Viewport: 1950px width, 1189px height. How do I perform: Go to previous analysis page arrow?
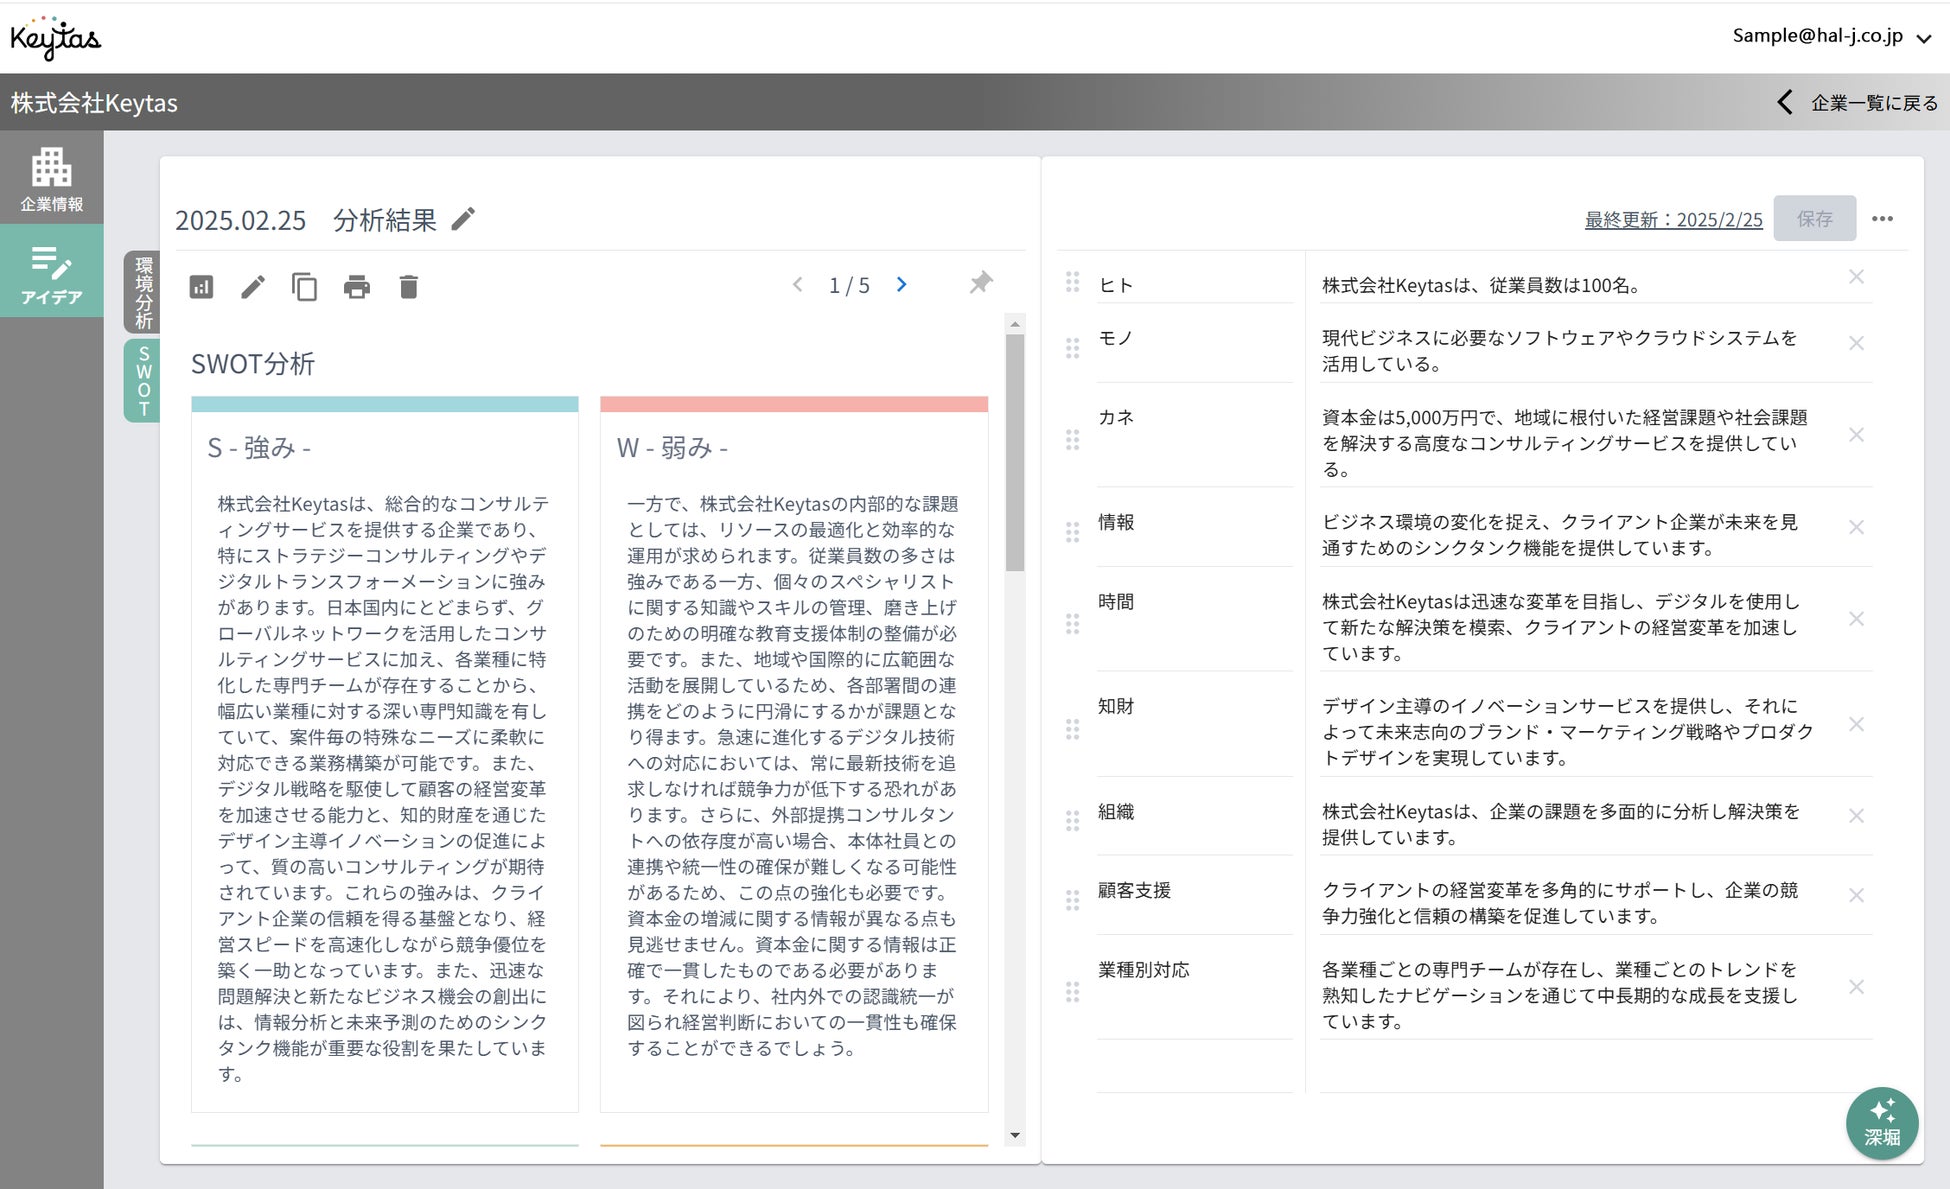pos(797,285)
